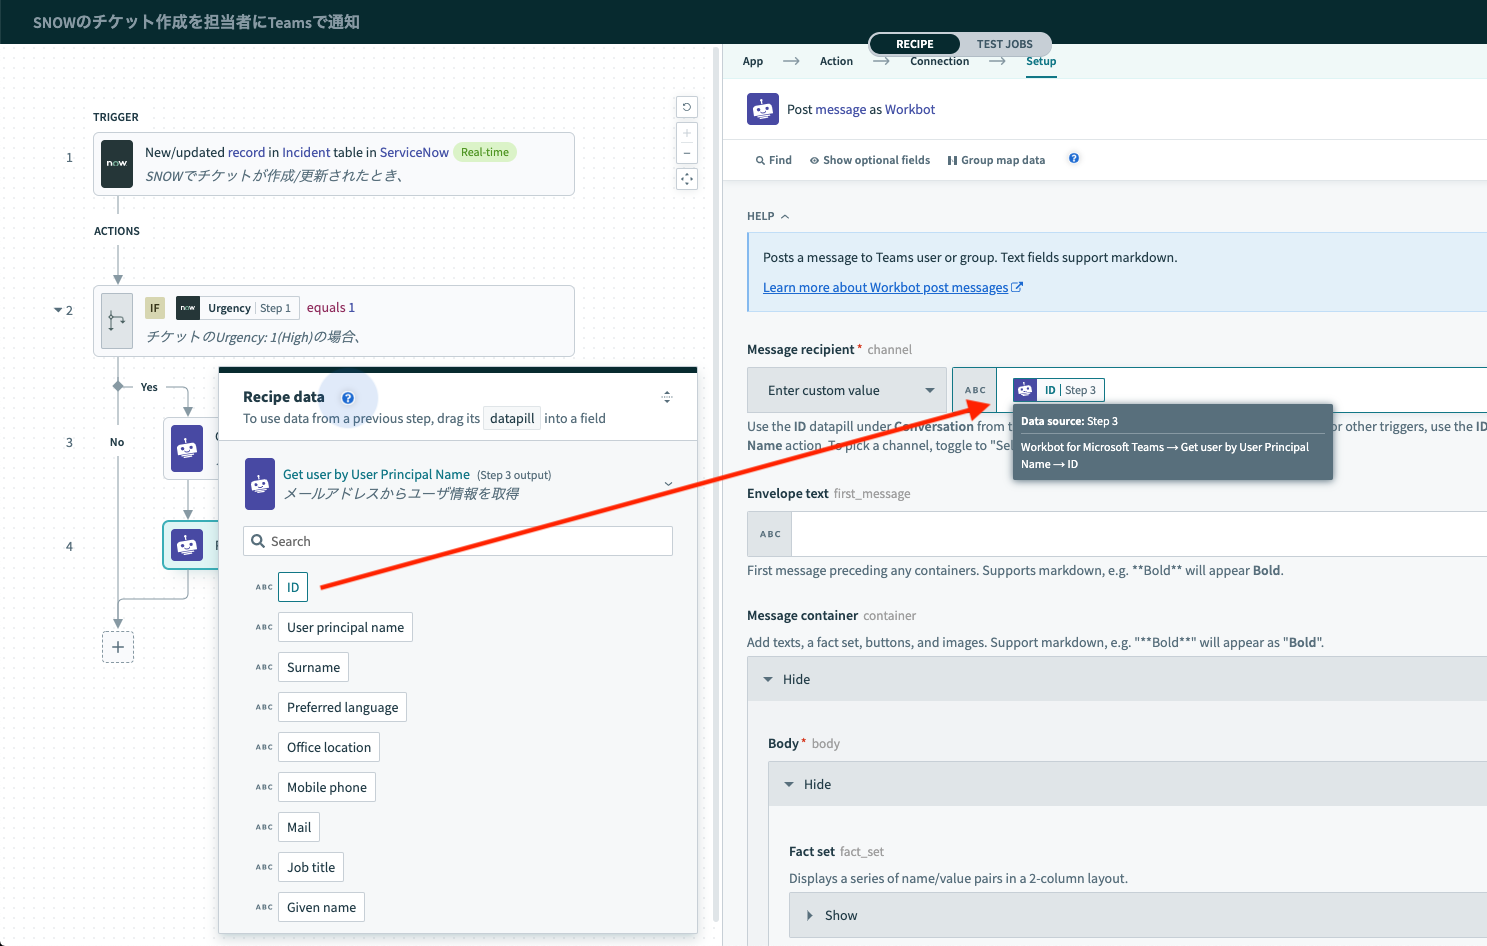The height and width of the screenshot is (946, 1487).
Task: Go to the Setup tab
Action: click(1041, 61)
